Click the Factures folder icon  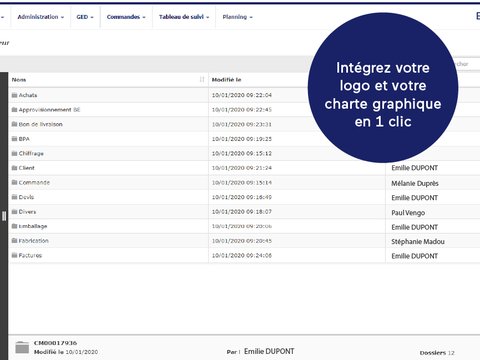tap(14, 255)
